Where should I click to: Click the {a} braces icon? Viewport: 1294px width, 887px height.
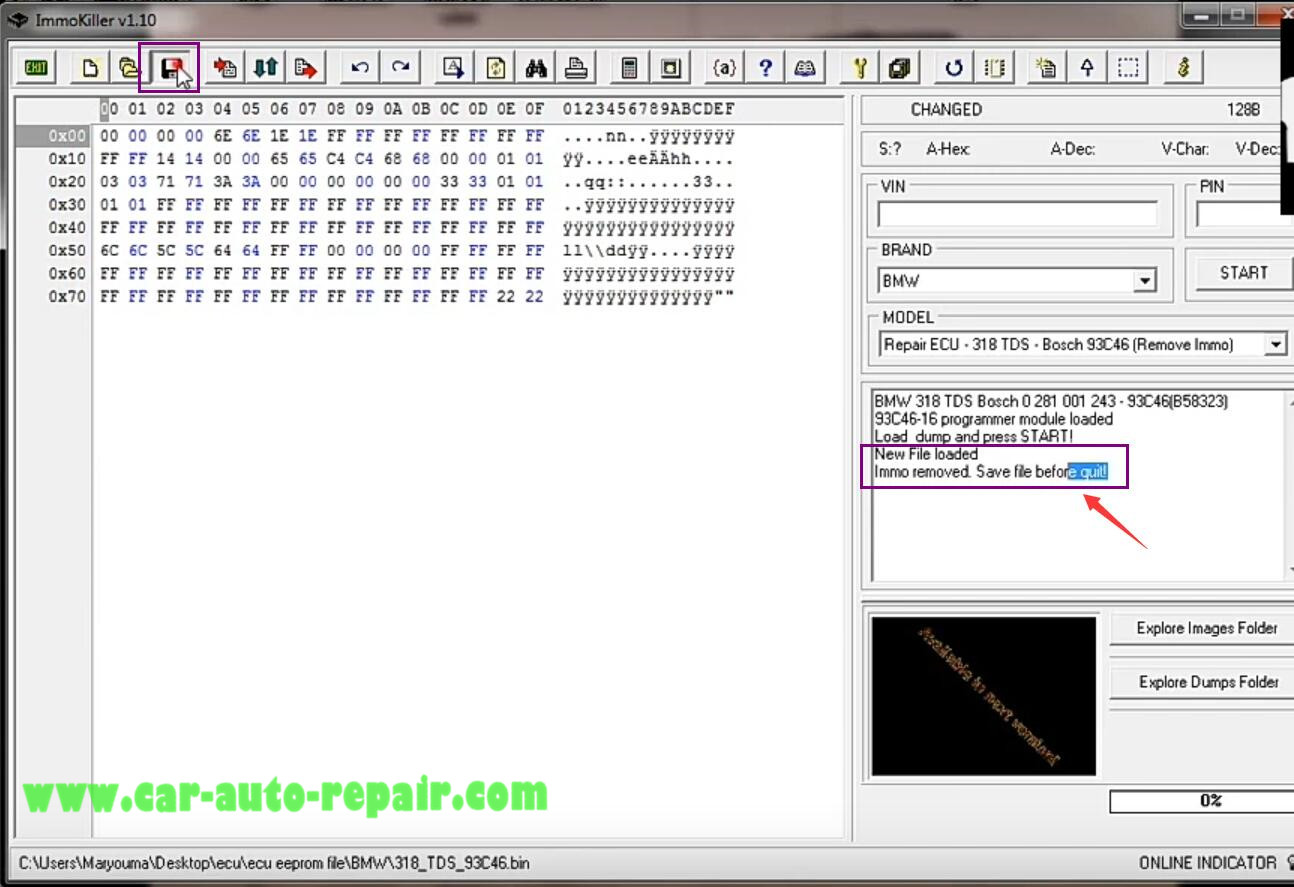[725, 68]
